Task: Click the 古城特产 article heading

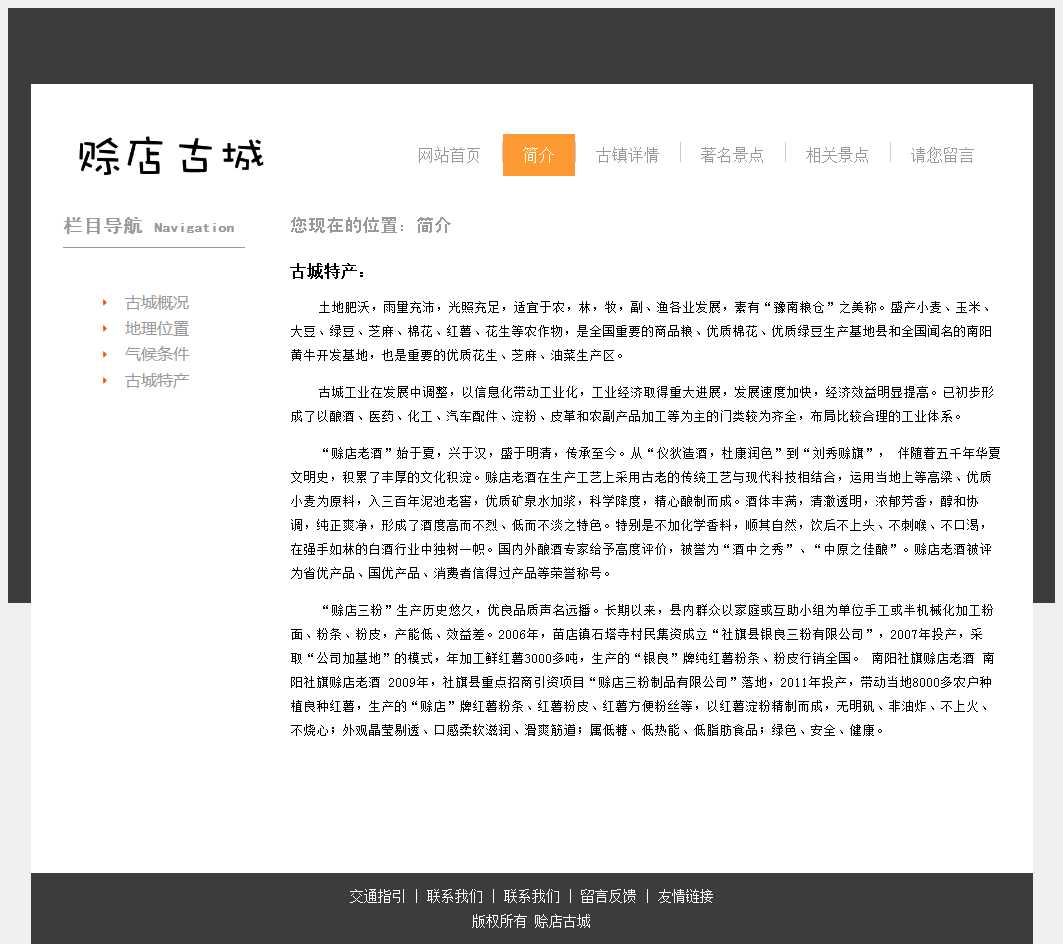Action: coord(328,272)
